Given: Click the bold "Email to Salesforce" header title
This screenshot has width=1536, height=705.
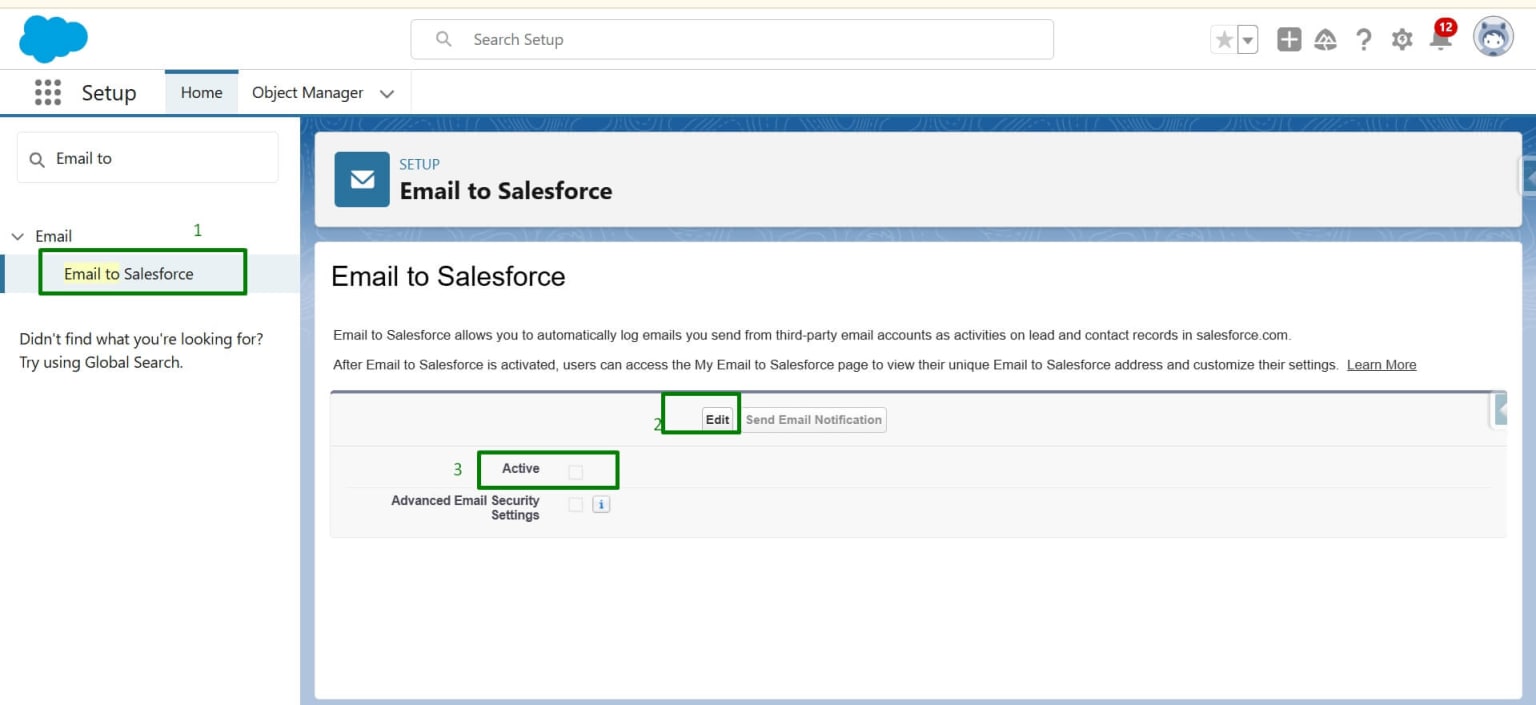Looking at the screenshot, I should [x=506, y=191].
